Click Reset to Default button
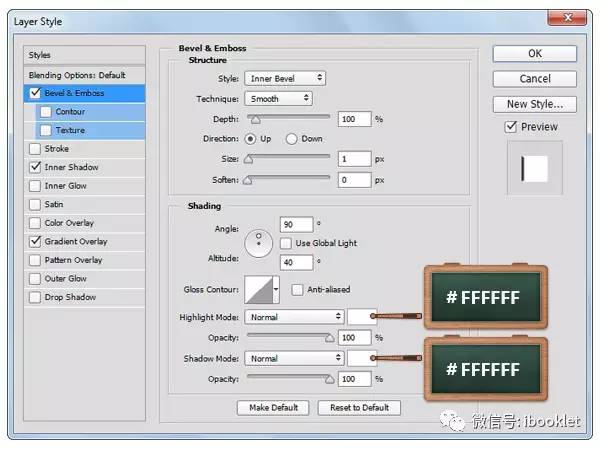This screenshot has height=449, width=600. point(359,408)
